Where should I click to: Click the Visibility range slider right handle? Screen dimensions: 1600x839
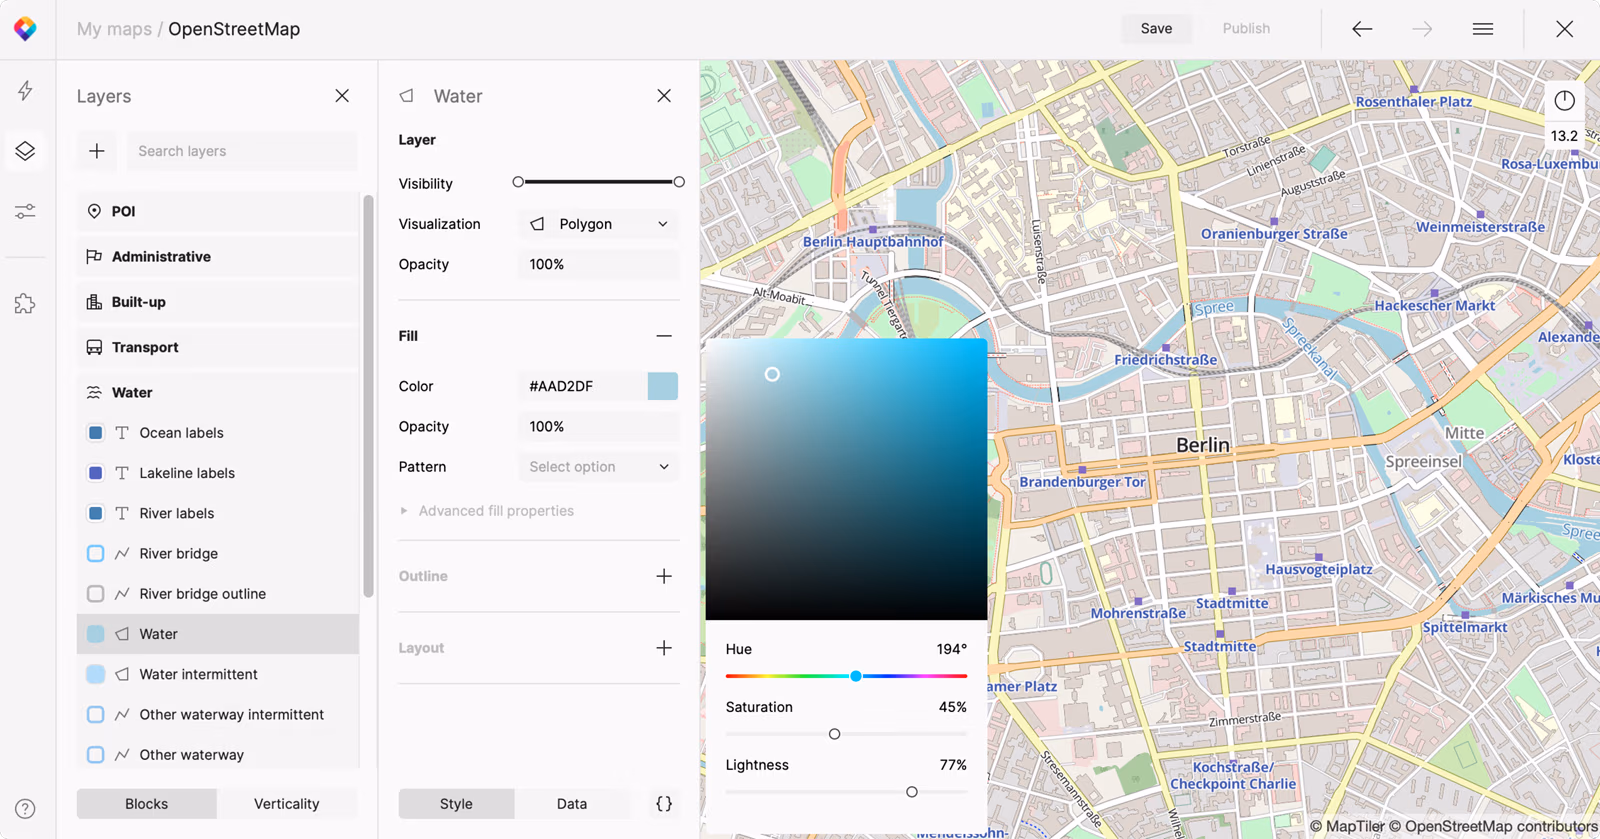679,182
